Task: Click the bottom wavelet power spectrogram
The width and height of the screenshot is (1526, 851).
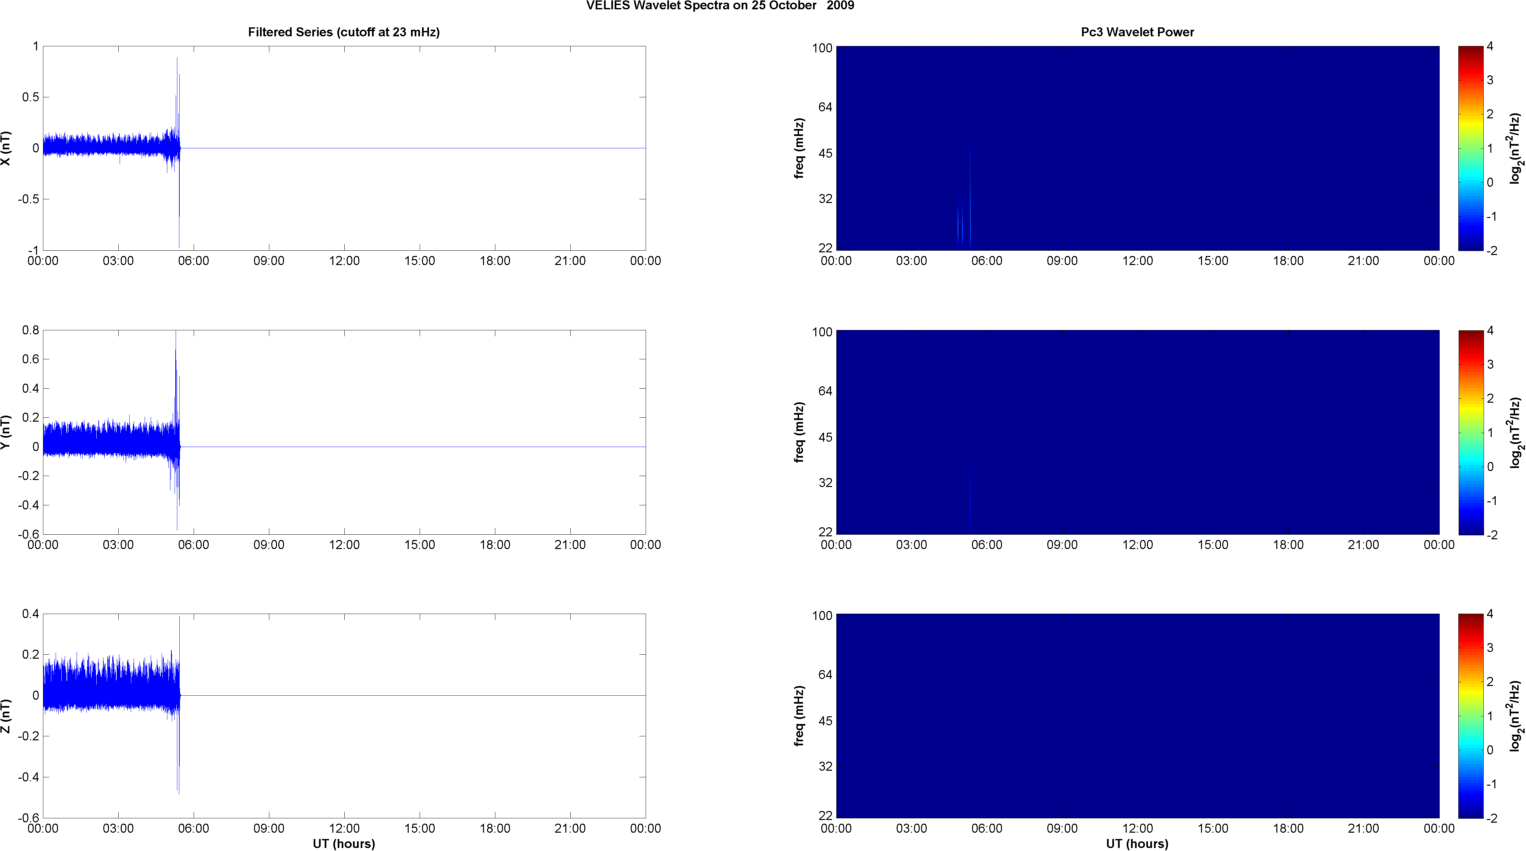Action: coord(1137,716)
